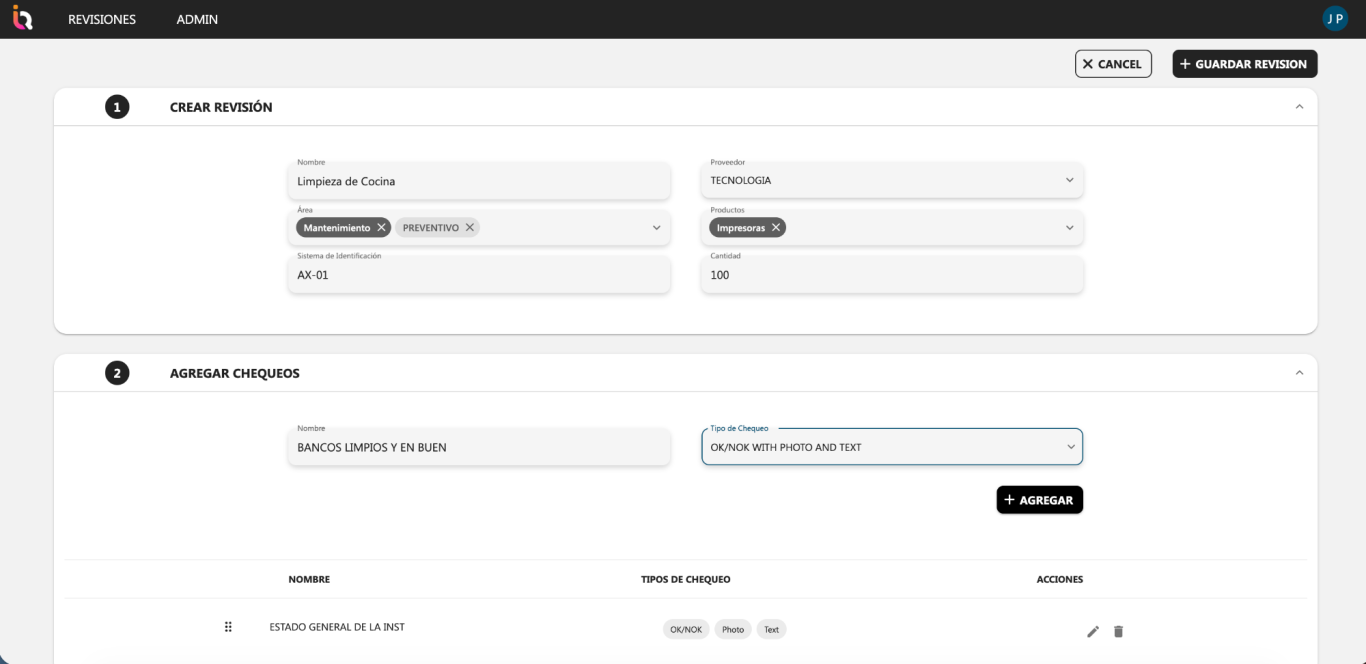Grab the drag handle of ESTADO GENERAL row

[228, 627]
